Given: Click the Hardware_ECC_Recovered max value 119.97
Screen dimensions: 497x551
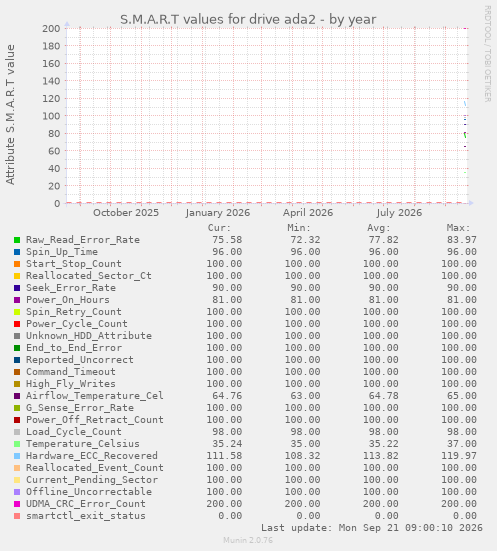Looking at the screenshot, I should point(459,456).
